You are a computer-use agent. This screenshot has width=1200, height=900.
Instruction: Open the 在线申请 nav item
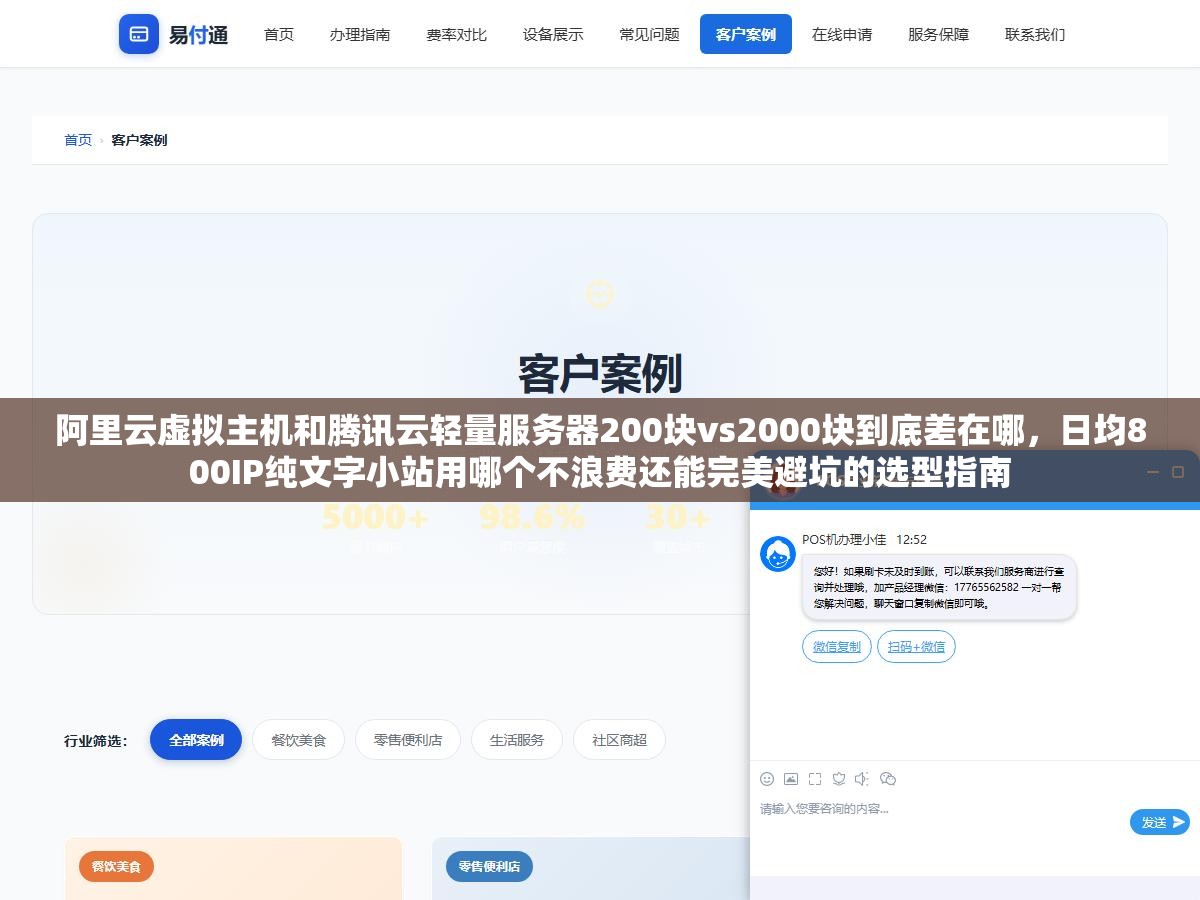(x=842, y=34)
